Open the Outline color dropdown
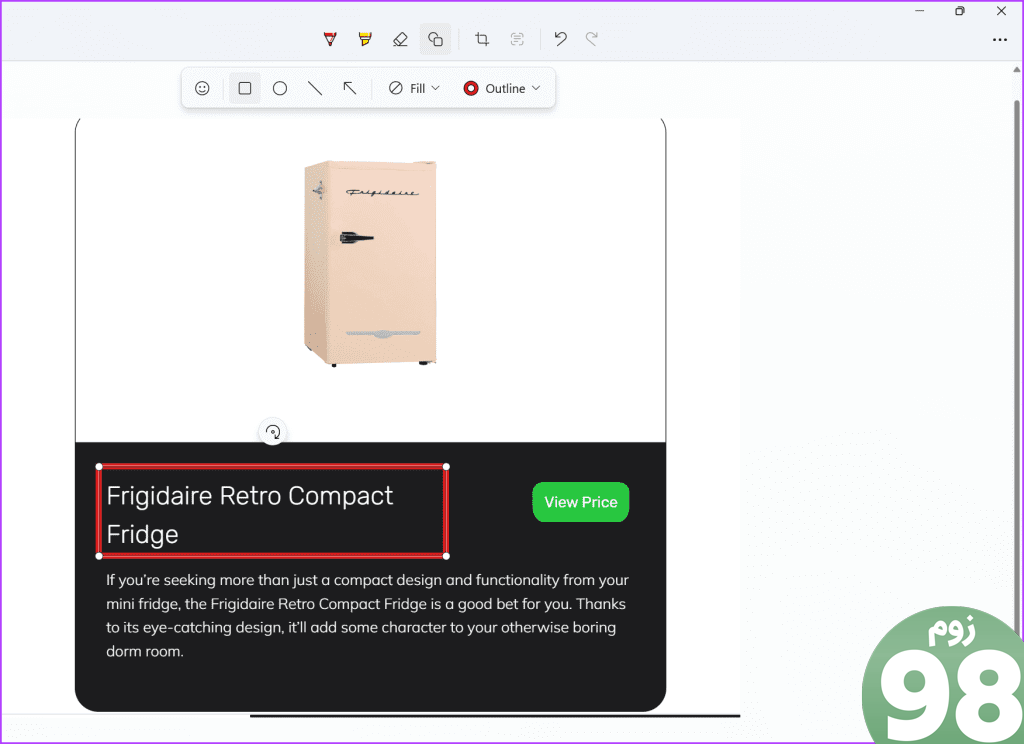The width and height of the screenshot is (1024, 744). tap(502, 88)
